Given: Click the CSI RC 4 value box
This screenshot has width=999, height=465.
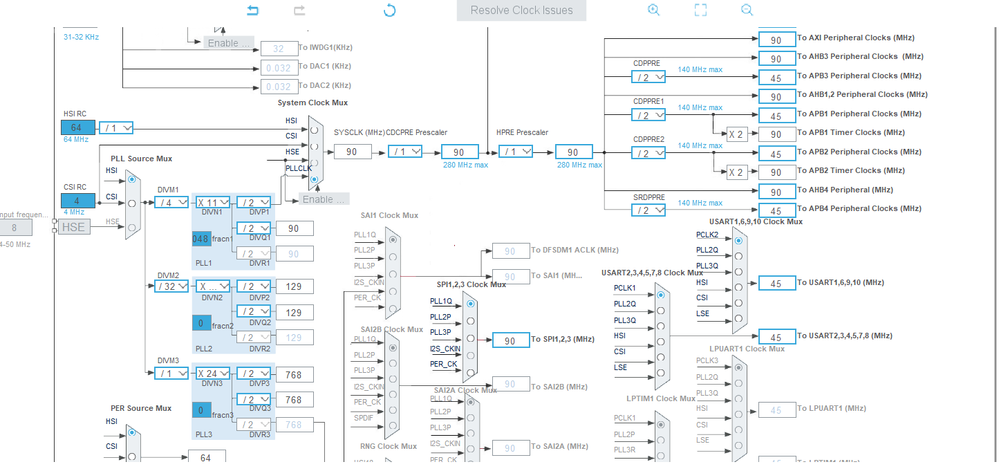Looking at the screenshot, I should pyautogui.click(x=78, y=201).
